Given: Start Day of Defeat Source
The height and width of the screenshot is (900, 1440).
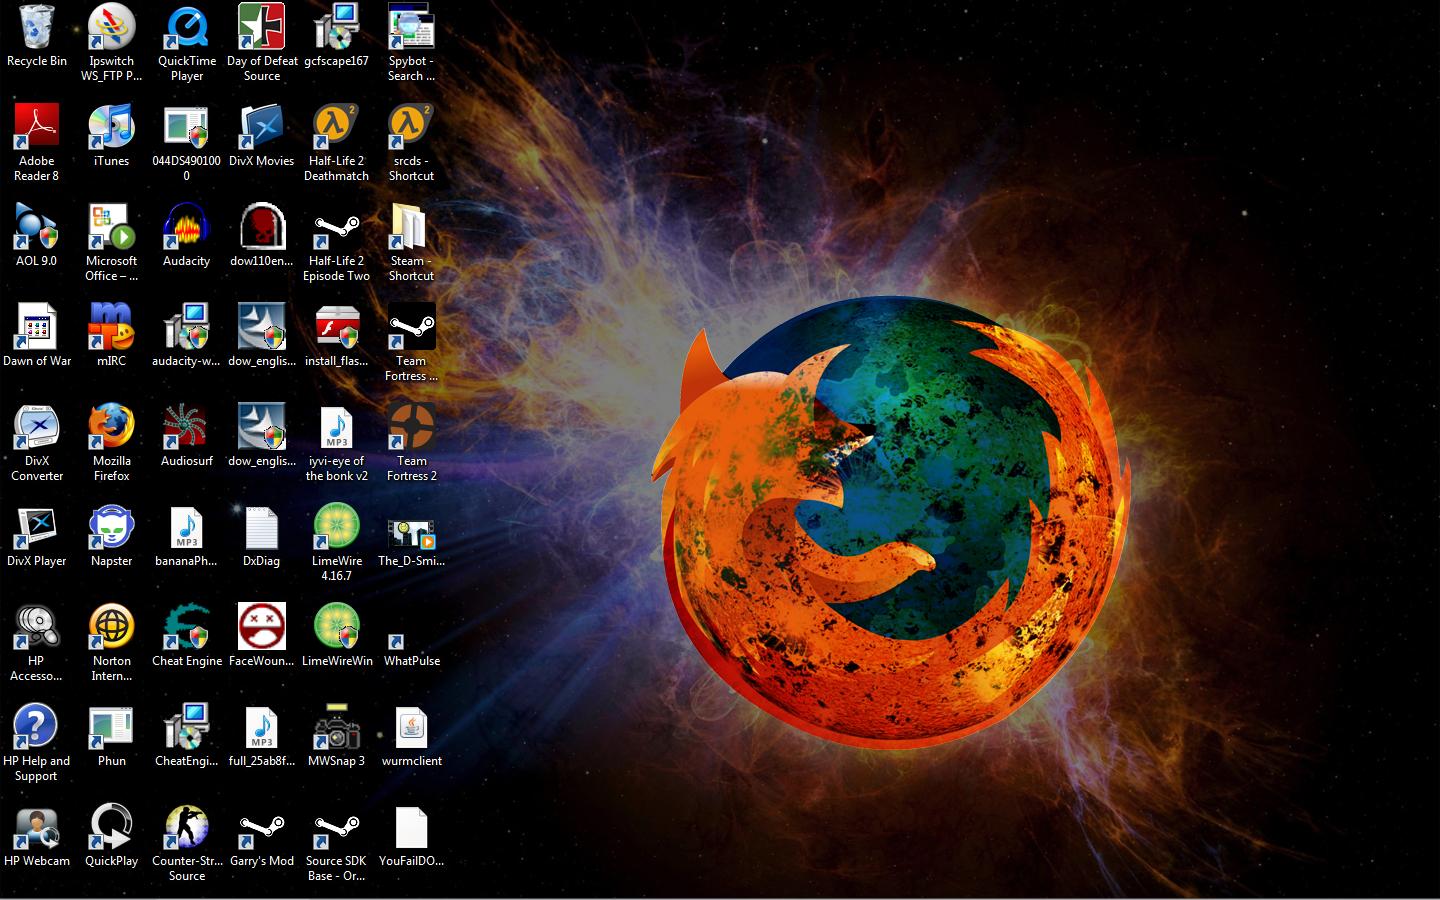Looking at the screenshot, I should (x=261, y=30).
